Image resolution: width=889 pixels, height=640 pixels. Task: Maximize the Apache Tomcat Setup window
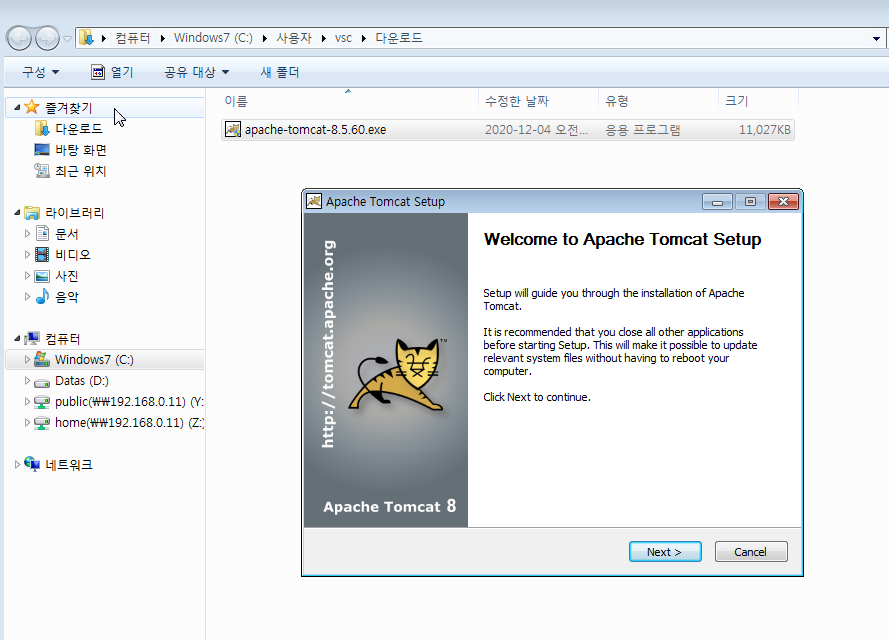coord(750,202)
